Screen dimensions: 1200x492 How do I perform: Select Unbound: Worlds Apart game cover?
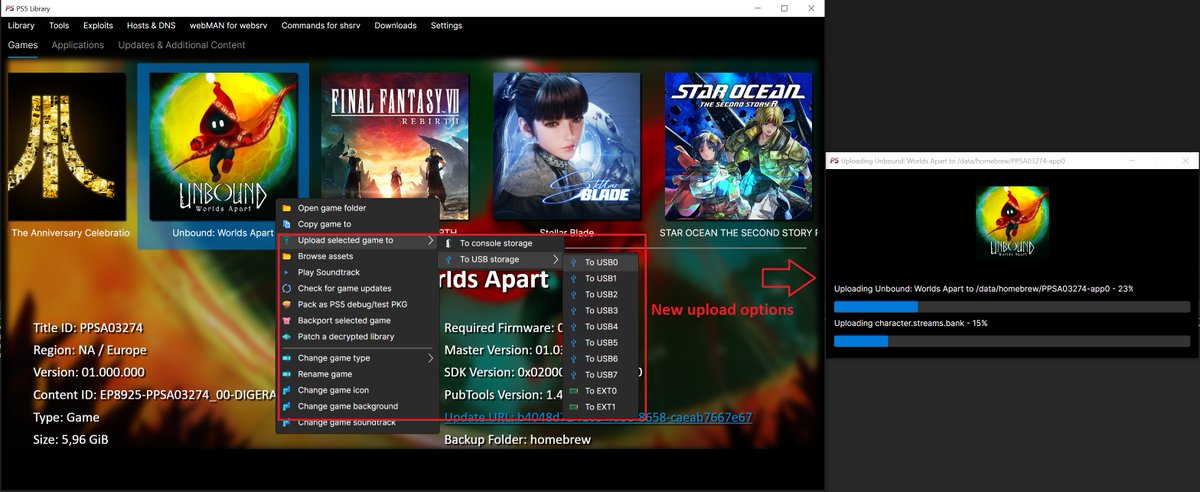click(223, 147)
